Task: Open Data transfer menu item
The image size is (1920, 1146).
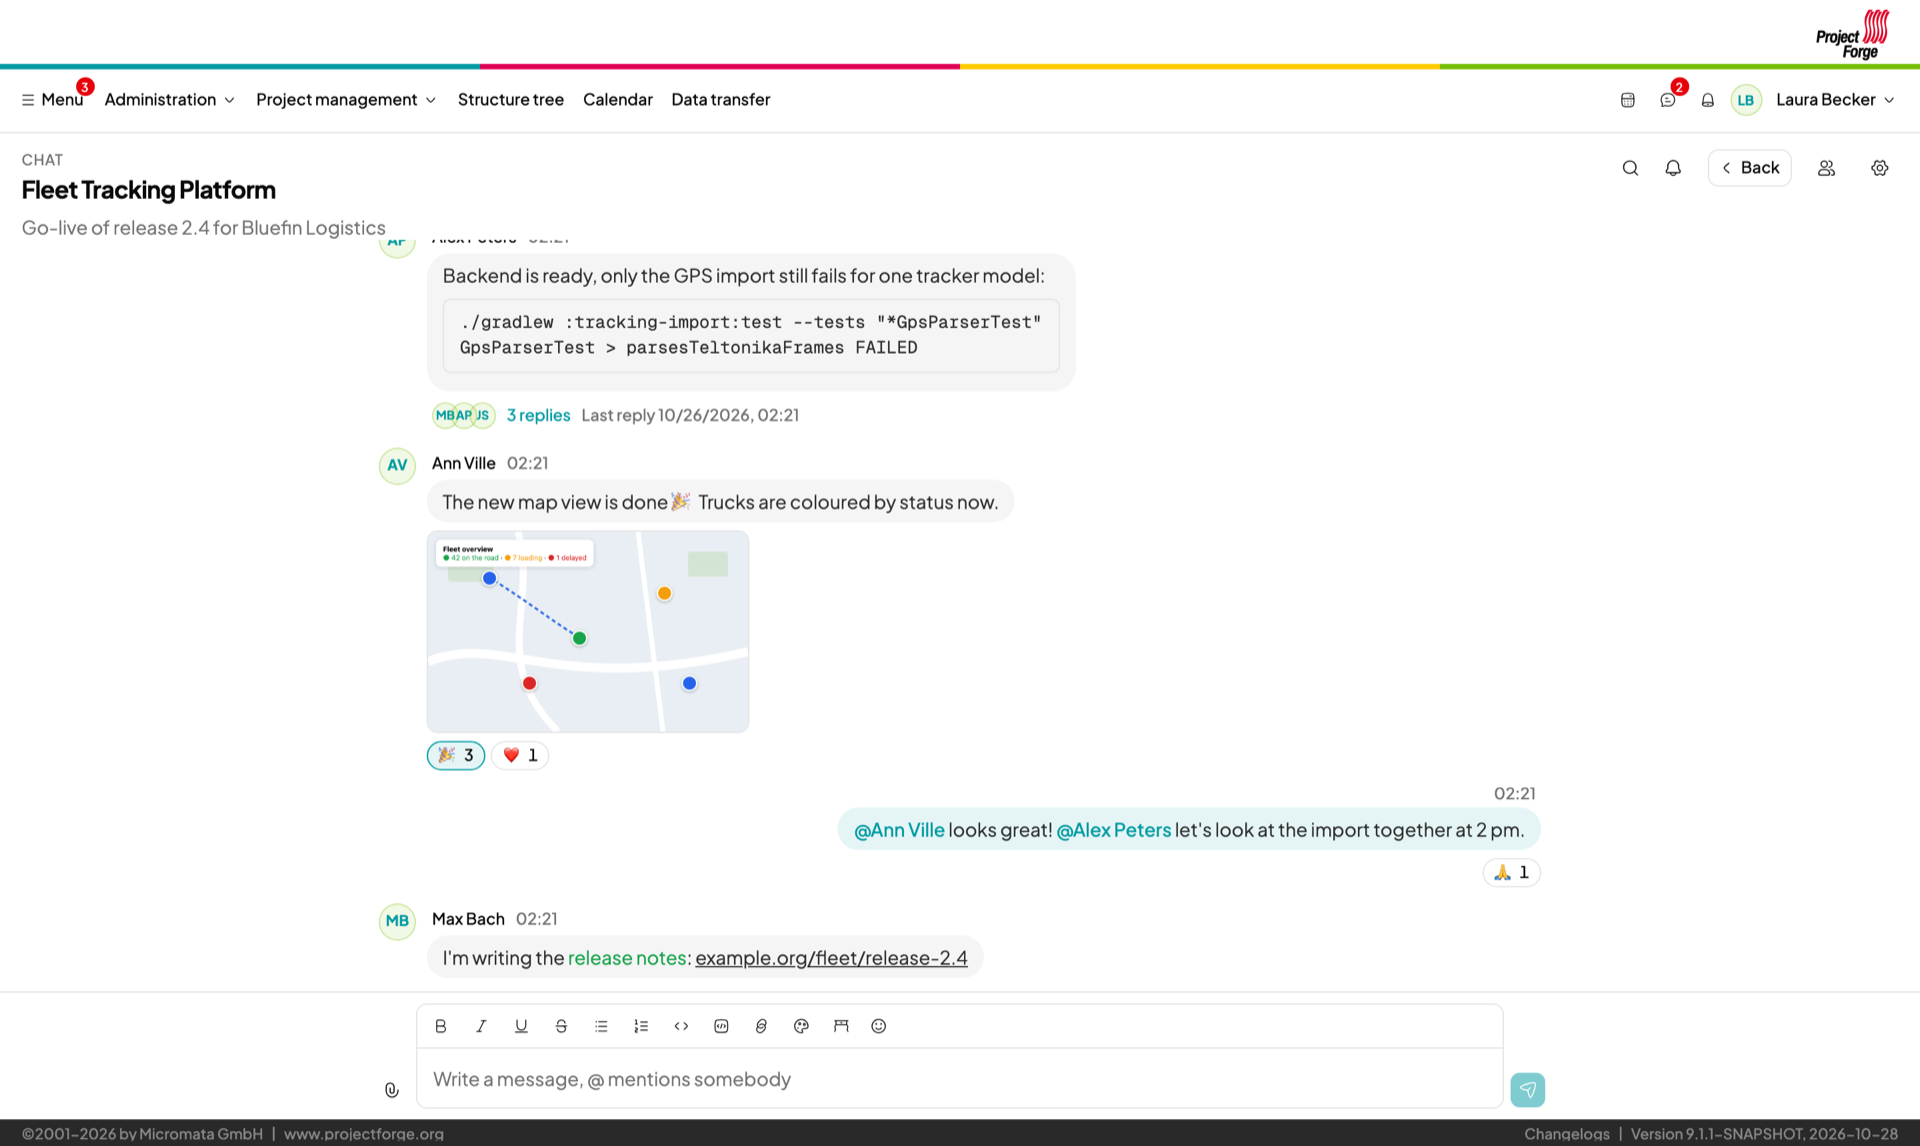Action: [721, 100]
